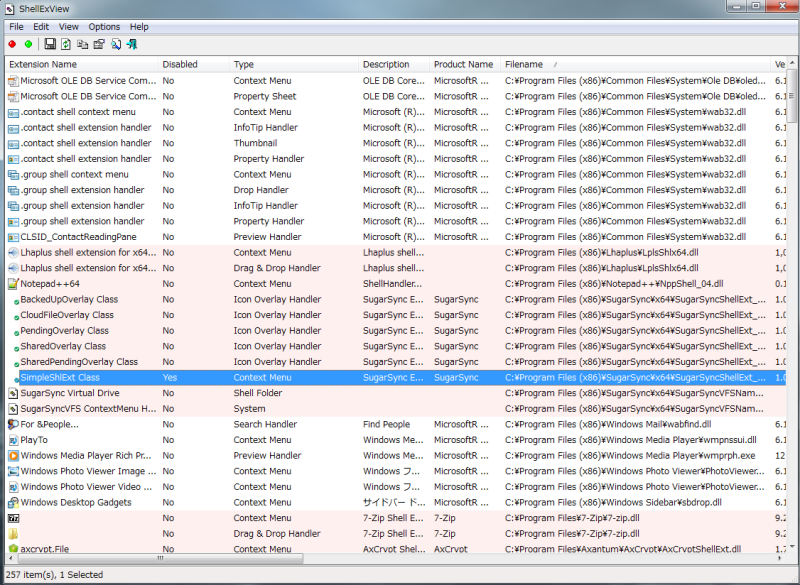Click the For &People... row icon

(13, 424)
